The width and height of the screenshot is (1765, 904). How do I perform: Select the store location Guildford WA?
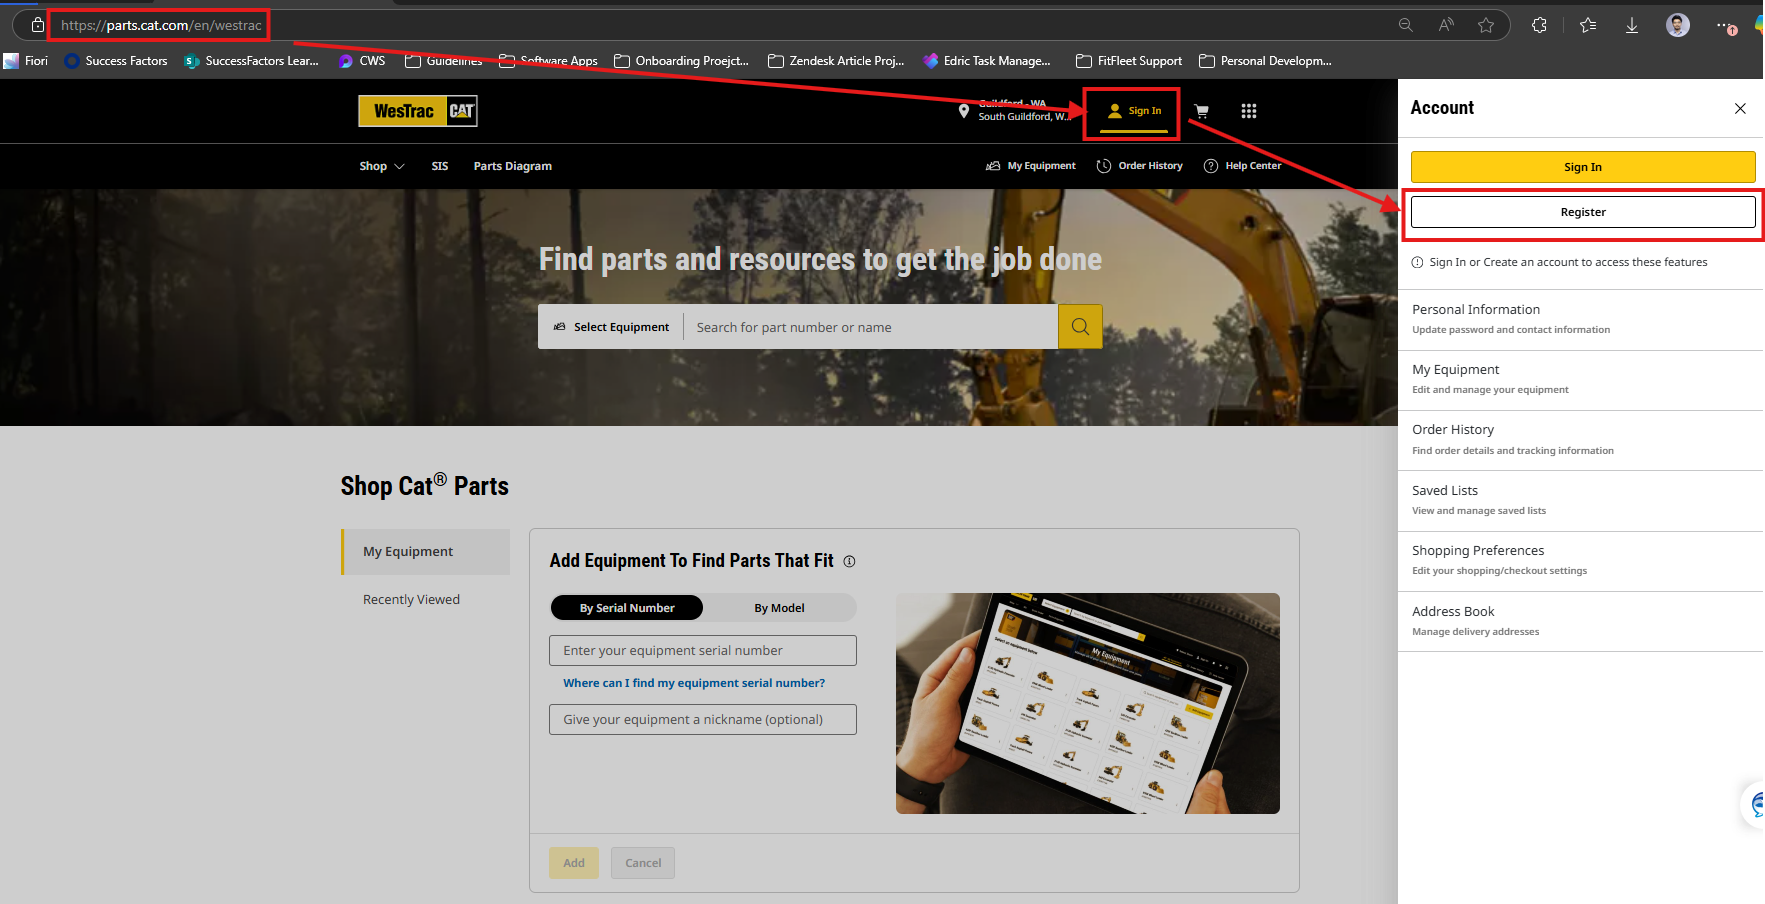pos(1014,110)
